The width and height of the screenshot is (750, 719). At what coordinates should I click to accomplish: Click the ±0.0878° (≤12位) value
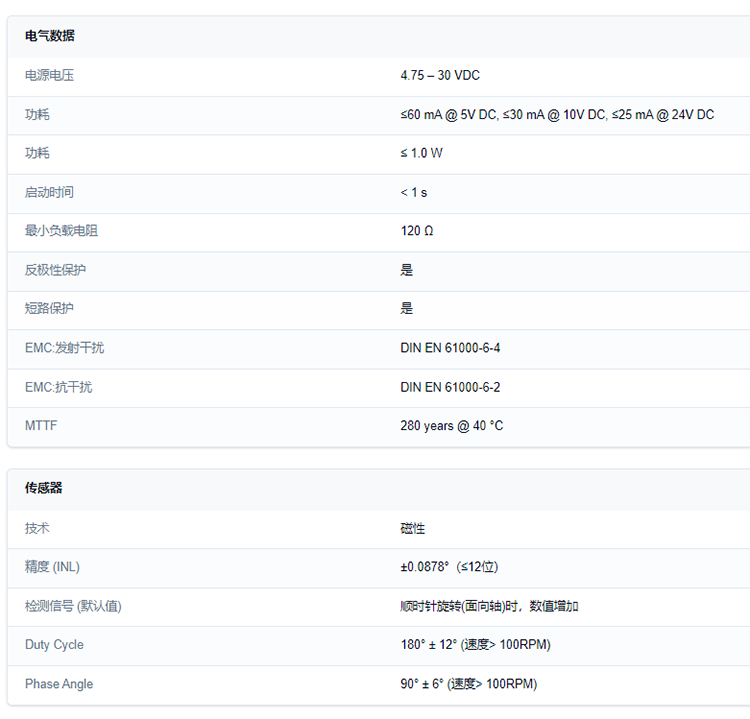click(x=450, y=567)
